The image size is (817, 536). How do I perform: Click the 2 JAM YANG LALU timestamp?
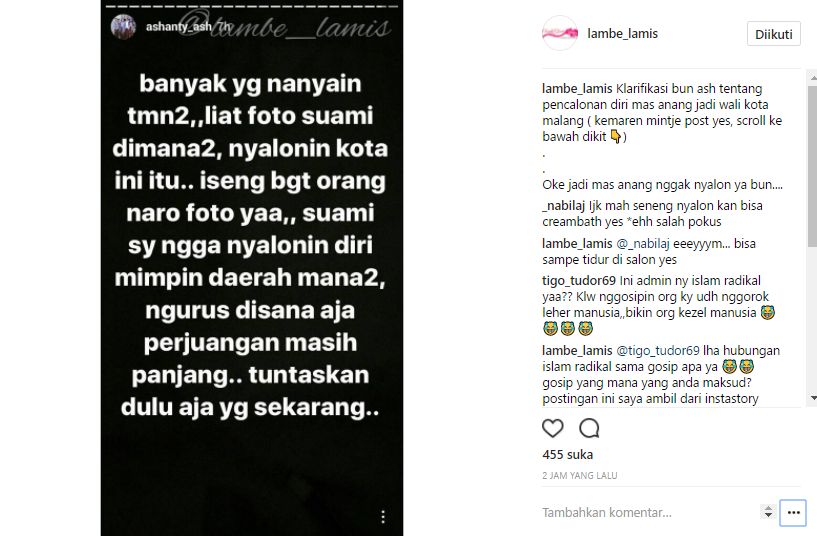[579, 476]
